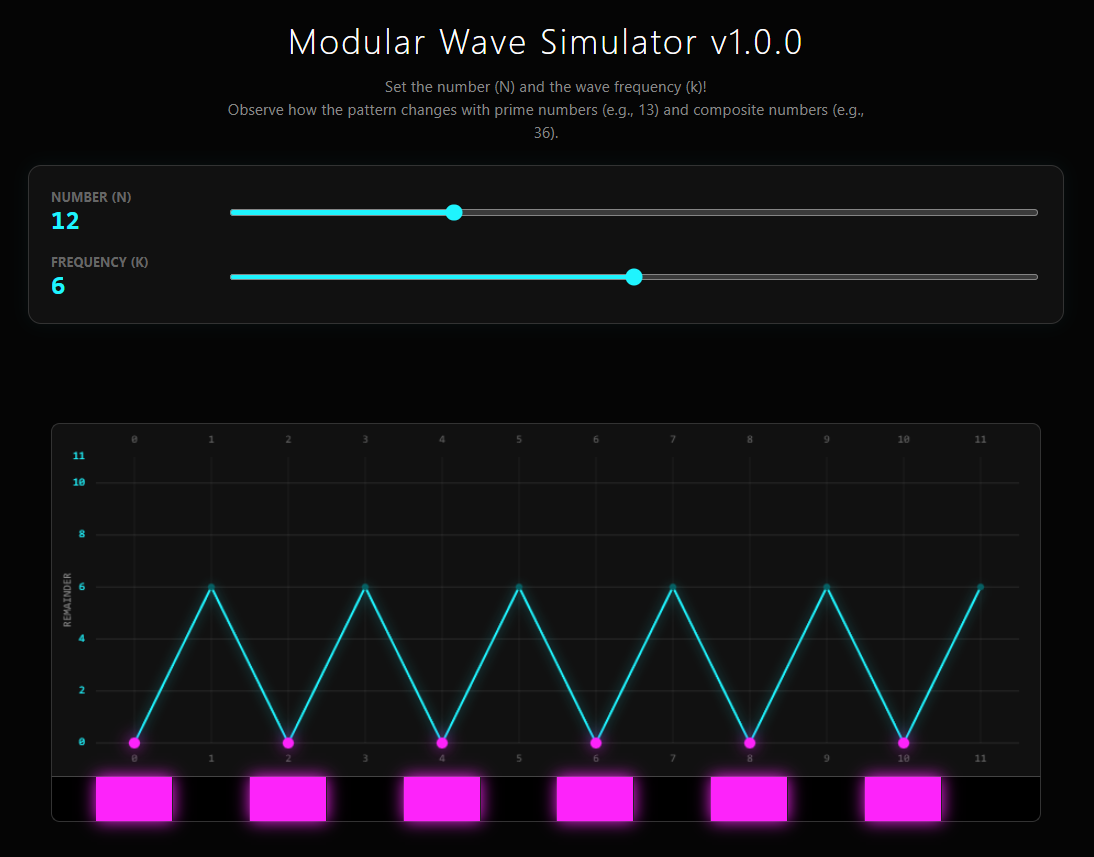Click the third magenta block in bottom strip

[x=442, y=799]
